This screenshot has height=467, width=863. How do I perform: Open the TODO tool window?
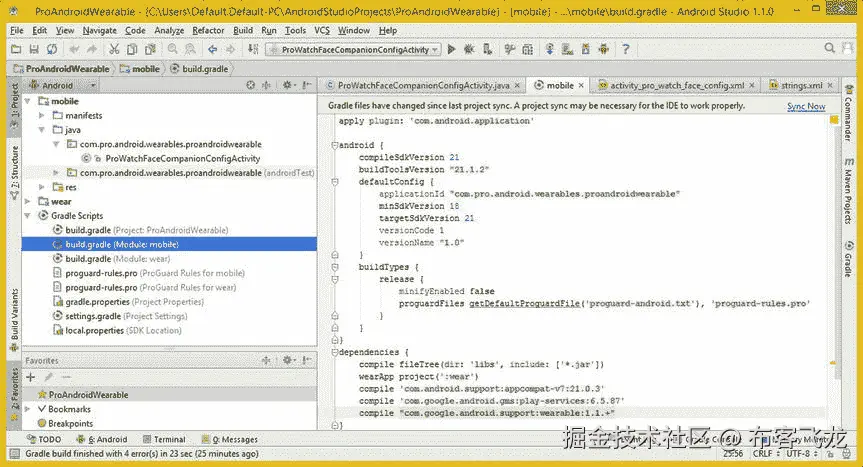(x=44, y=439)
